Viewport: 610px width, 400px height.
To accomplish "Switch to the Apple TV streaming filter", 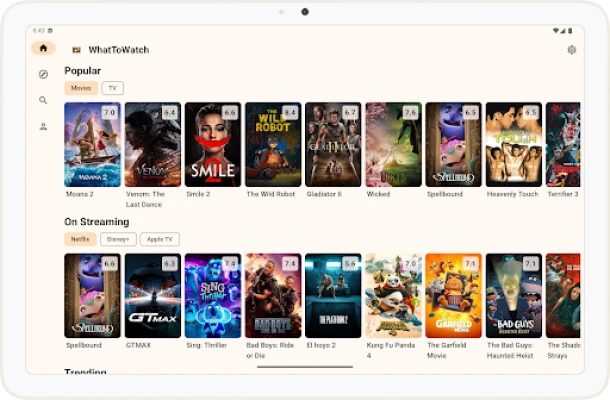I will pyautogui.click(x=159, y=239).
